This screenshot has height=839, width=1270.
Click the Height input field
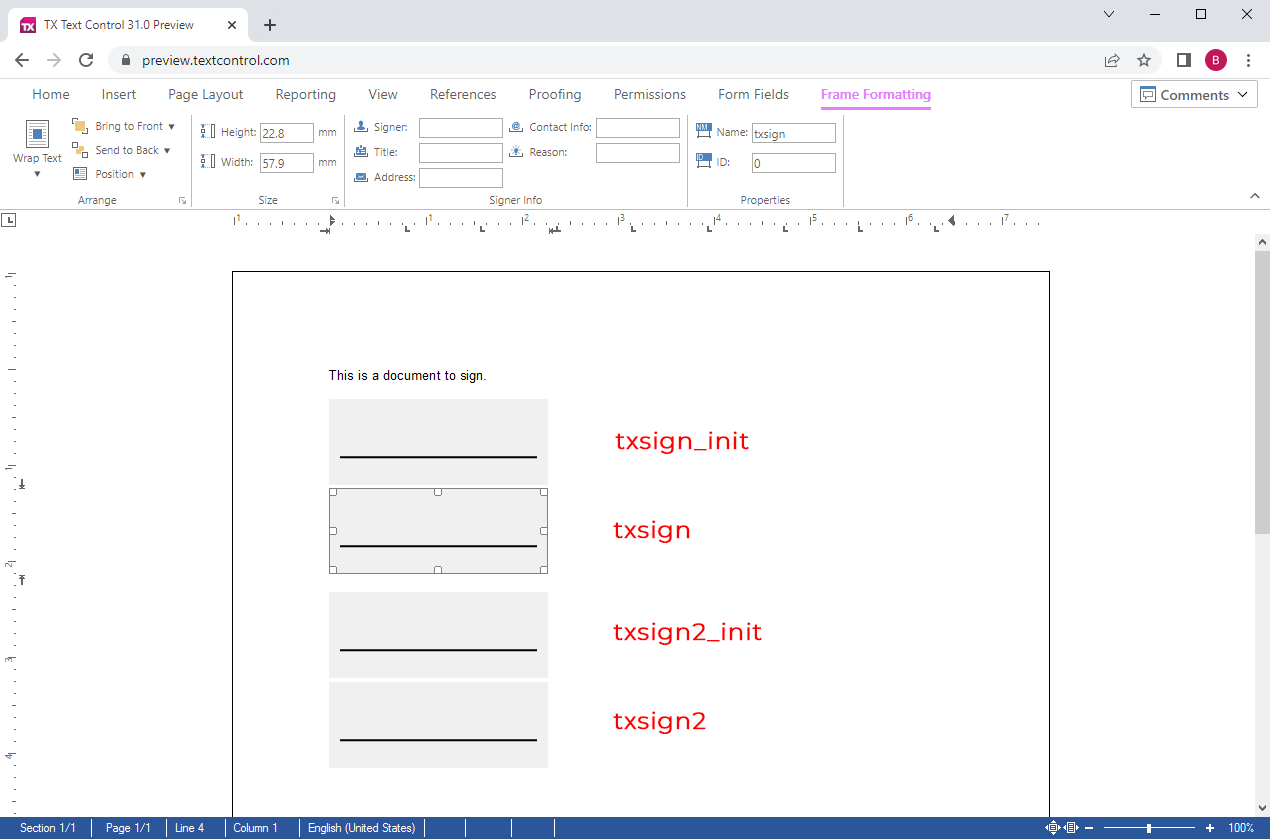tap(287, 131)
